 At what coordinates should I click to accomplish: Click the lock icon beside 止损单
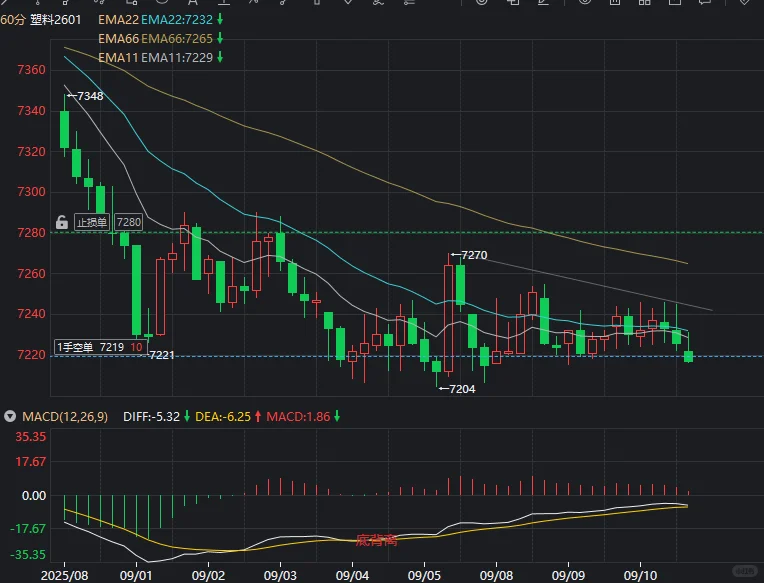(61, 222)
